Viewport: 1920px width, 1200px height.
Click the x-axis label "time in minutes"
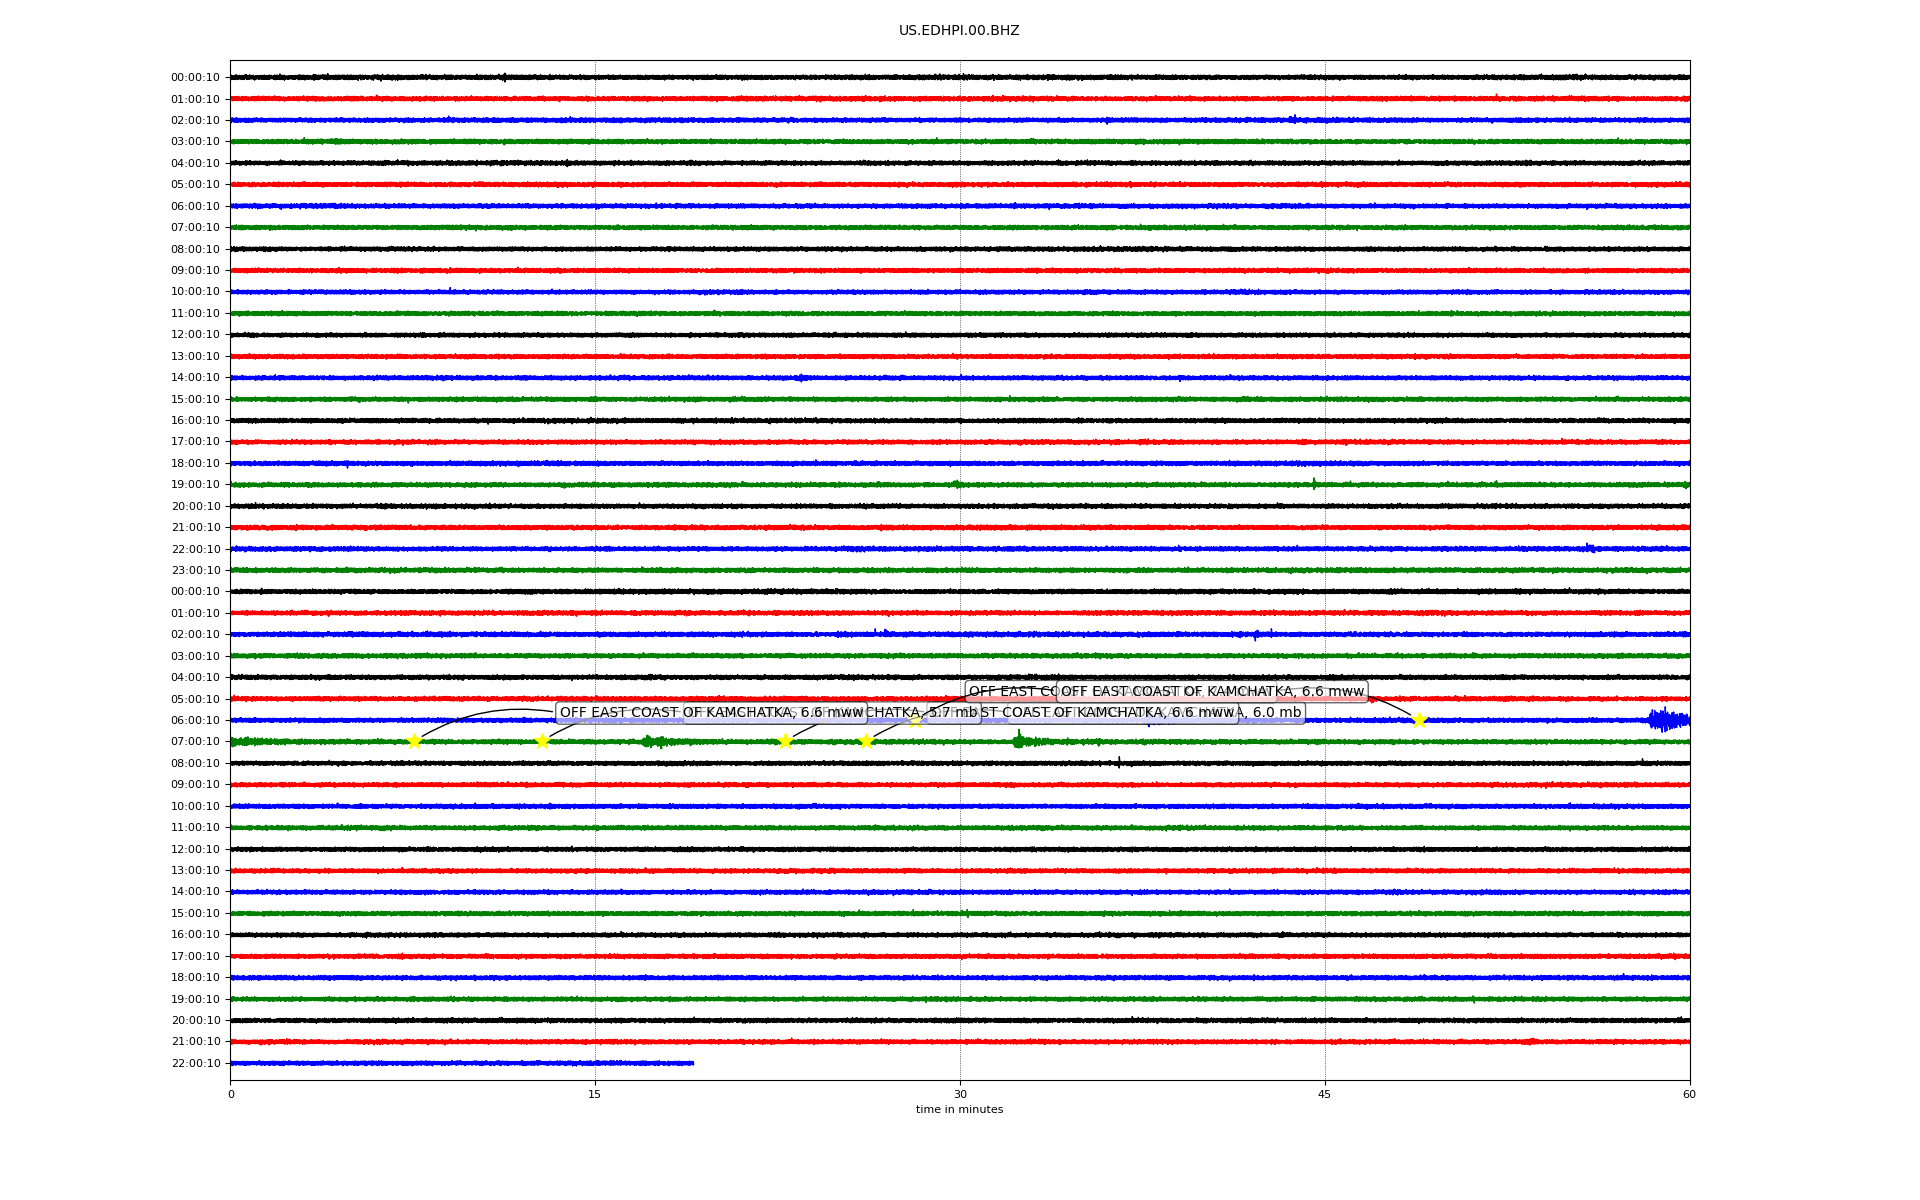[x=959, y=1109]
